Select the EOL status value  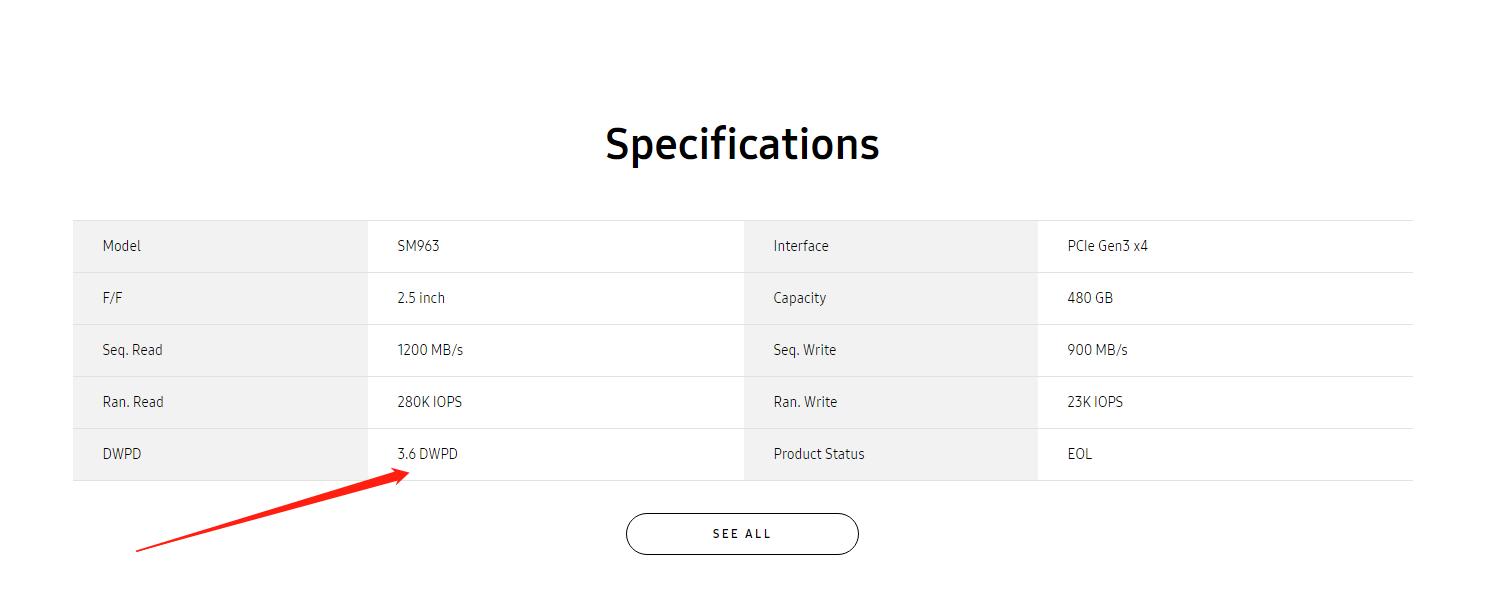pos(1079,454)
